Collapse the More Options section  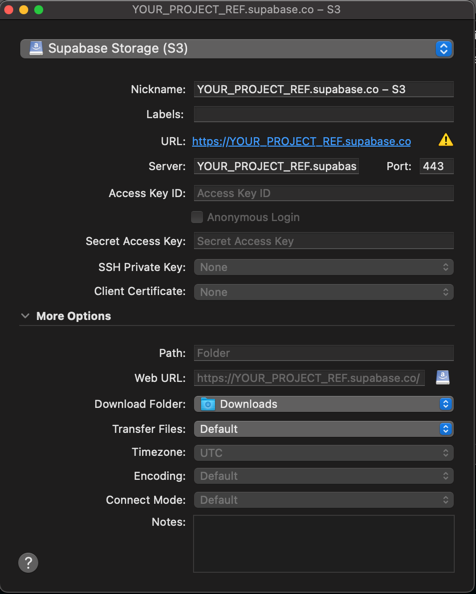coord(25,316)
